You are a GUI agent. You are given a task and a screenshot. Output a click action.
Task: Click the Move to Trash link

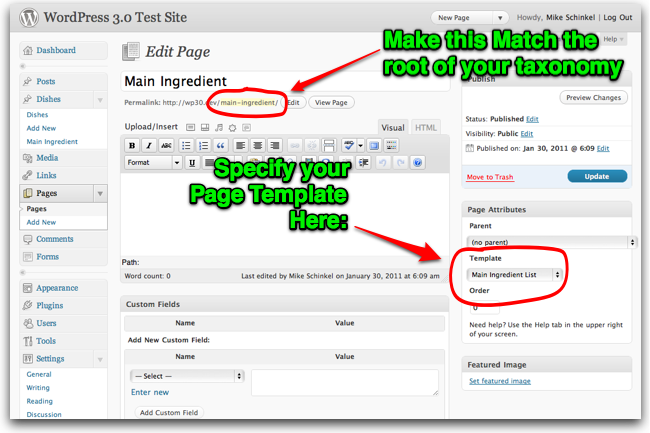pos(490,177)
